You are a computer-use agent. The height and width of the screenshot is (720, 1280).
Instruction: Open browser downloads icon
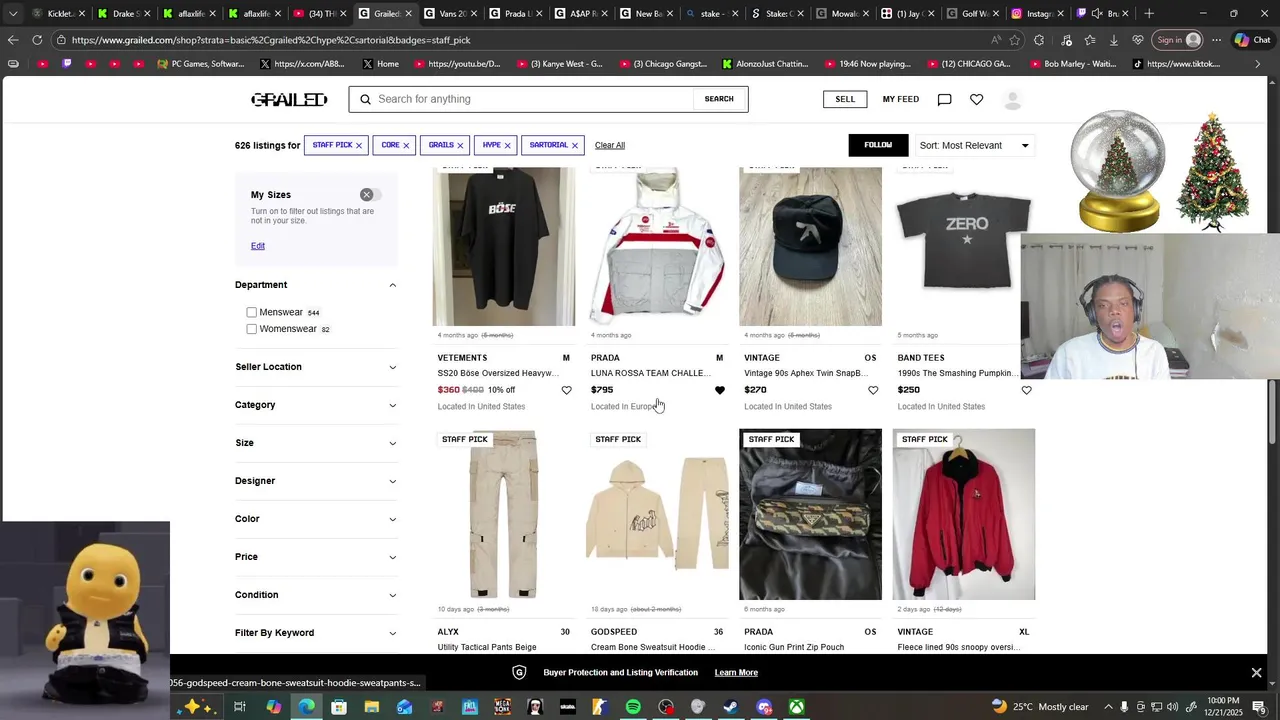(x=1113, y=40)
